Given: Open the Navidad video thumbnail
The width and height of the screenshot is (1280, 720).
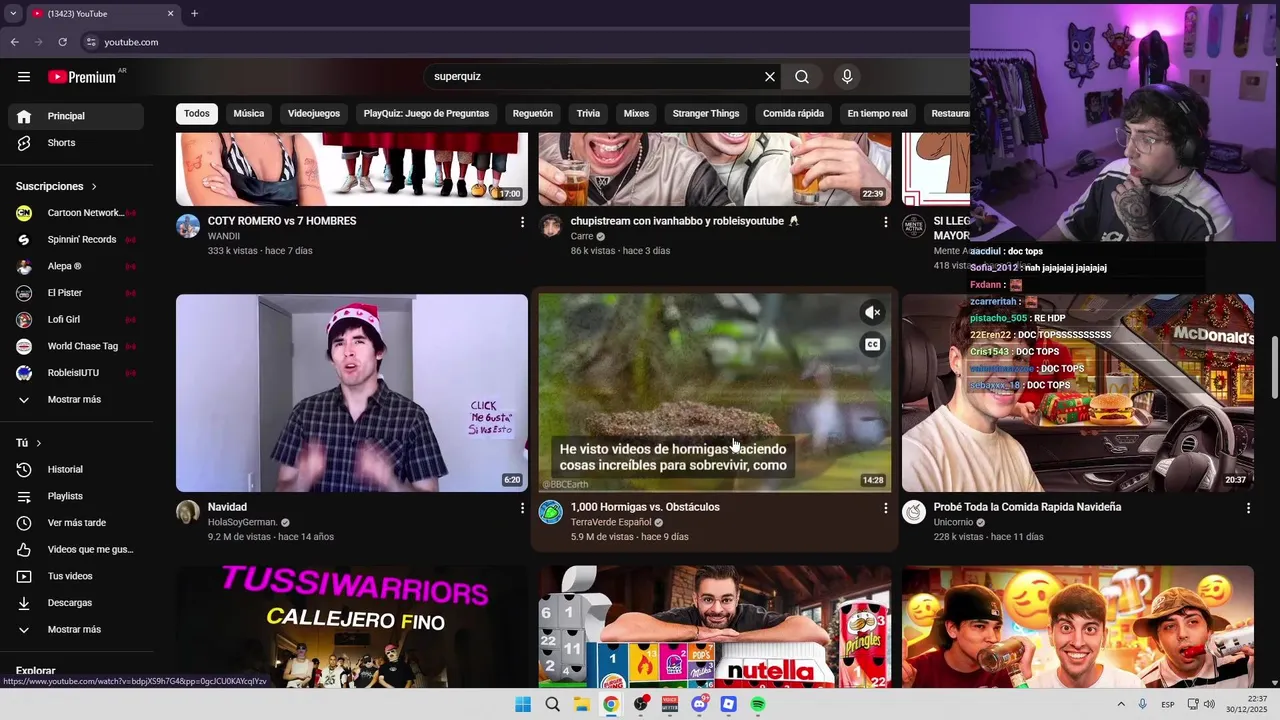Looking at the screenshot, I should [x=352, y=393].
